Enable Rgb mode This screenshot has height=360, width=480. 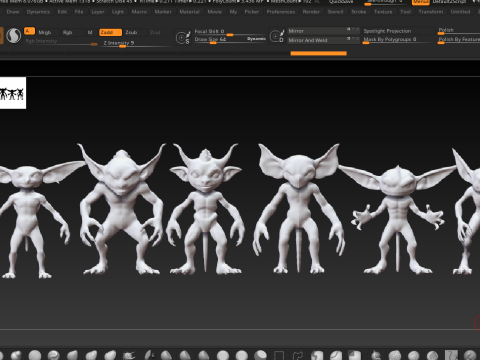click(x=68, y=32)
